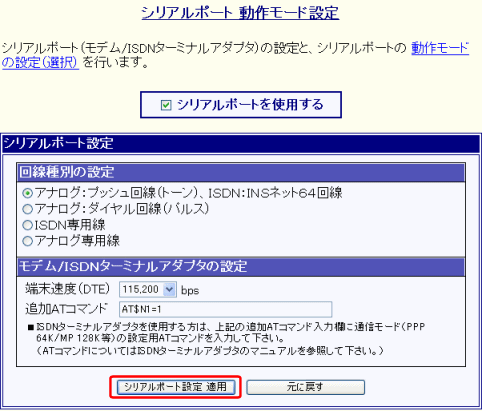Click the 回線種別の設定 section header

coord(241,172)
